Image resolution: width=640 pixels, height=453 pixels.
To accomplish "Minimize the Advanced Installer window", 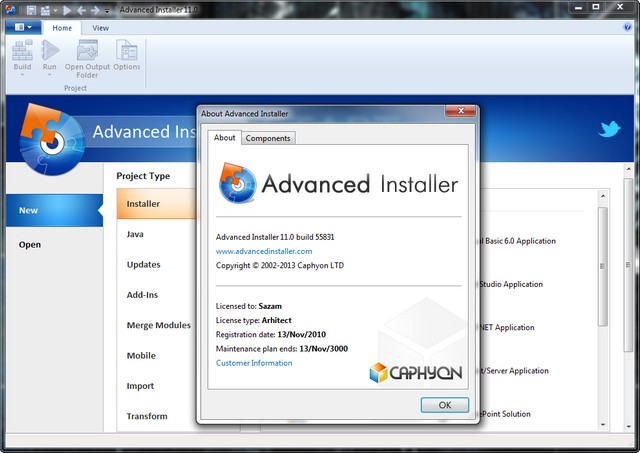I will [578, 7].
